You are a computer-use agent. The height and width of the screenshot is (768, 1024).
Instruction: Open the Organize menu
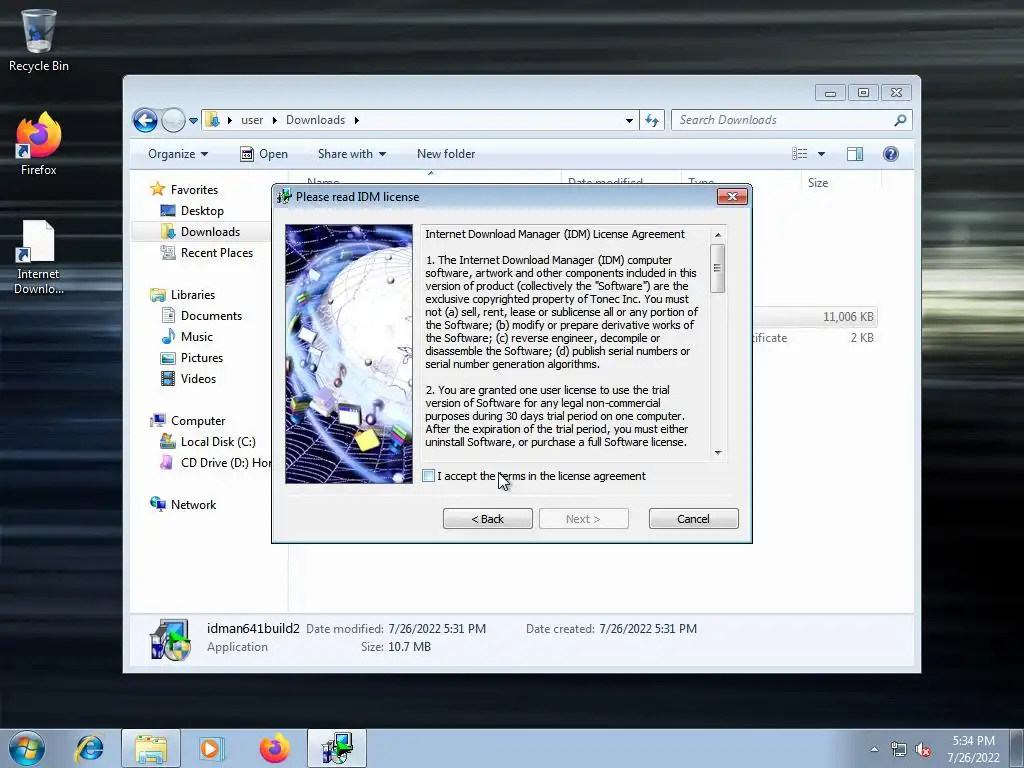(x=178, y=154)
